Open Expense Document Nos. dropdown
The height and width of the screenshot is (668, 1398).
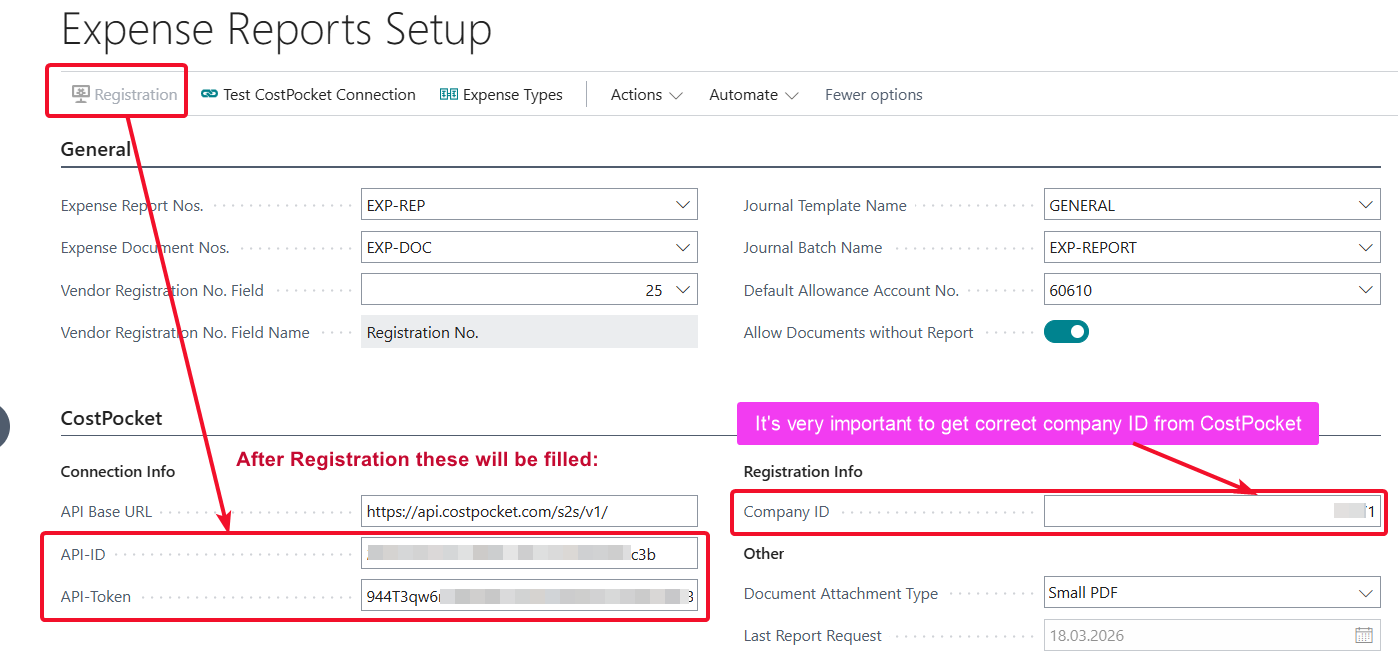pos(684,247)
